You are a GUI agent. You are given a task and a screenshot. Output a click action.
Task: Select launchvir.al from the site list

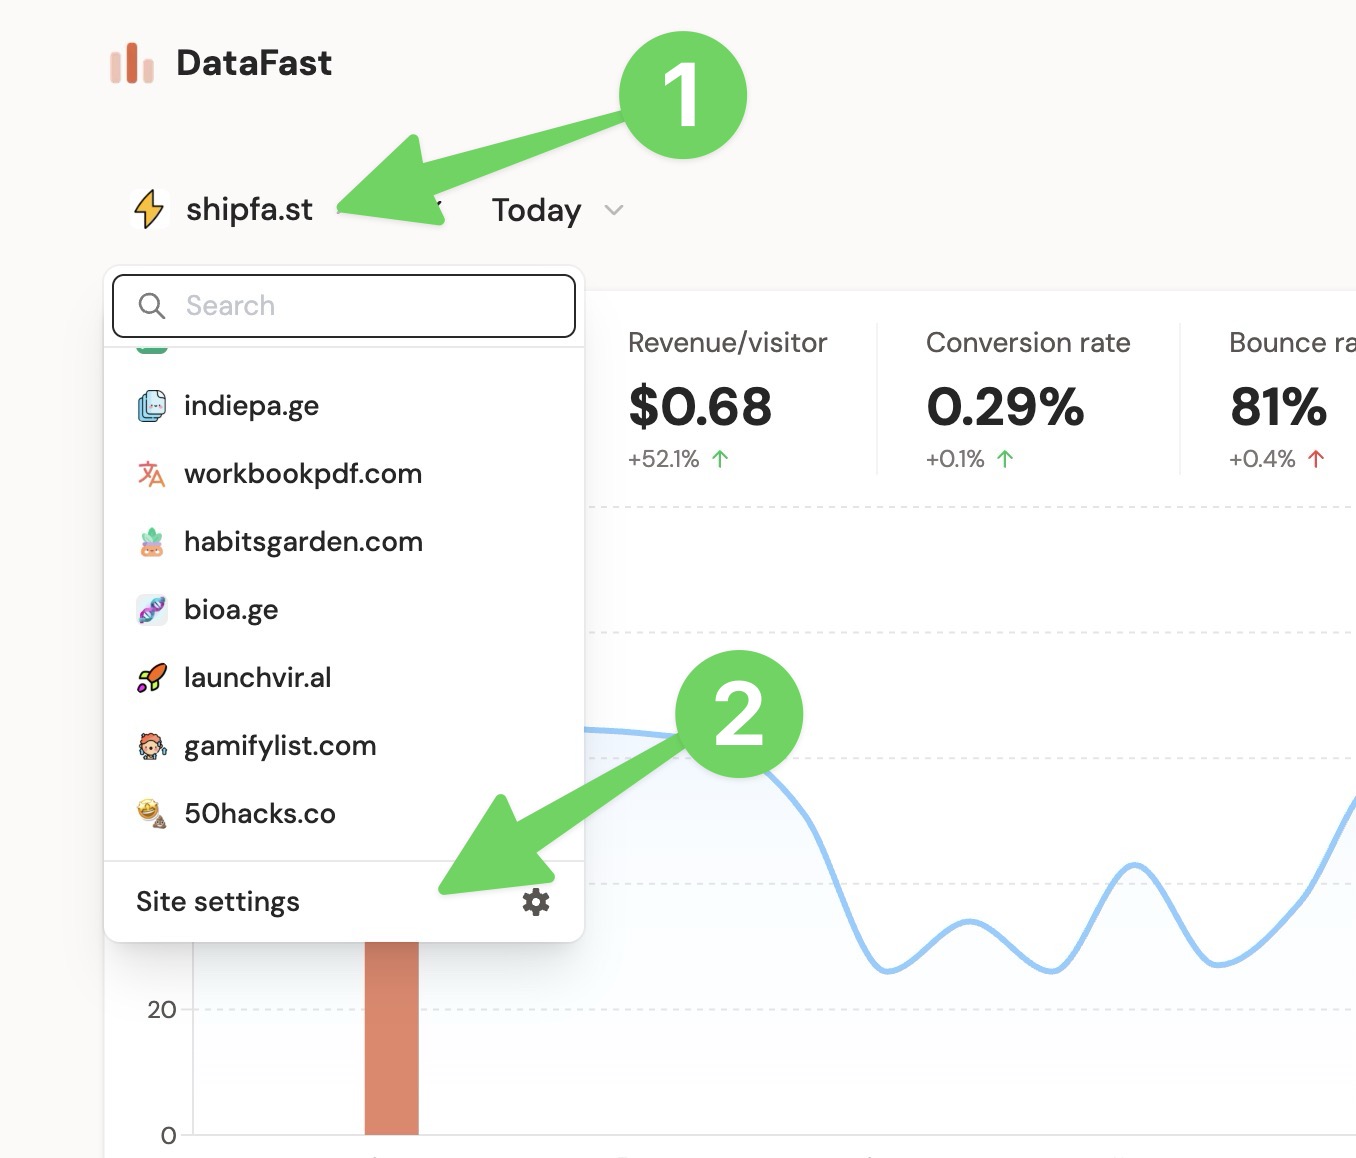tap(257, 678)
